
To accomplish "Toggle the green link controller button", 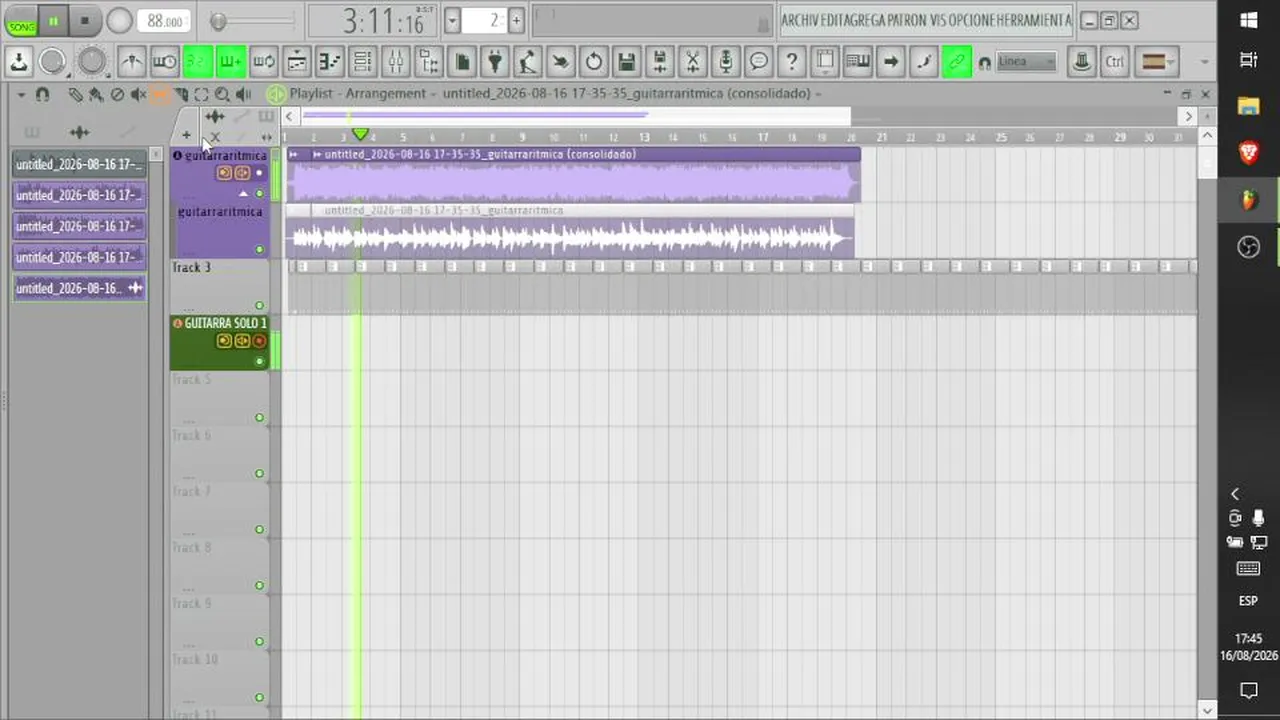I will coord(957,62).
